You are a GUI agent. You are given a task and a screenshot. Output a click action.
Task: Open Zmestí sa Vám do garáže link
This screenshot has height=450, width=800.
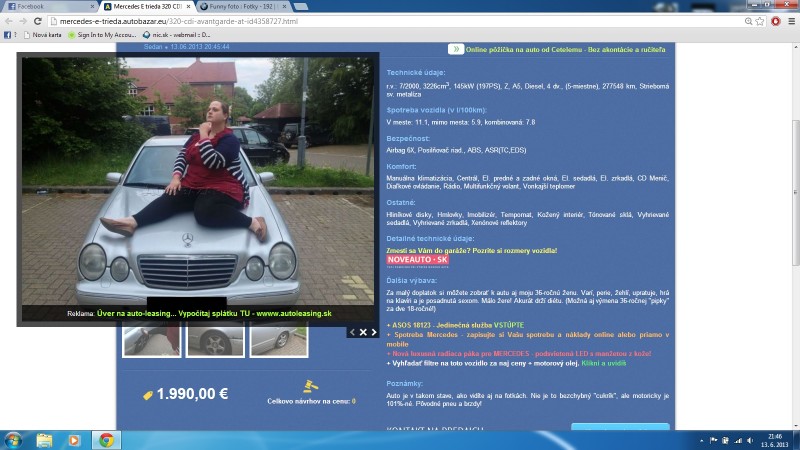(x=471, y=251)
